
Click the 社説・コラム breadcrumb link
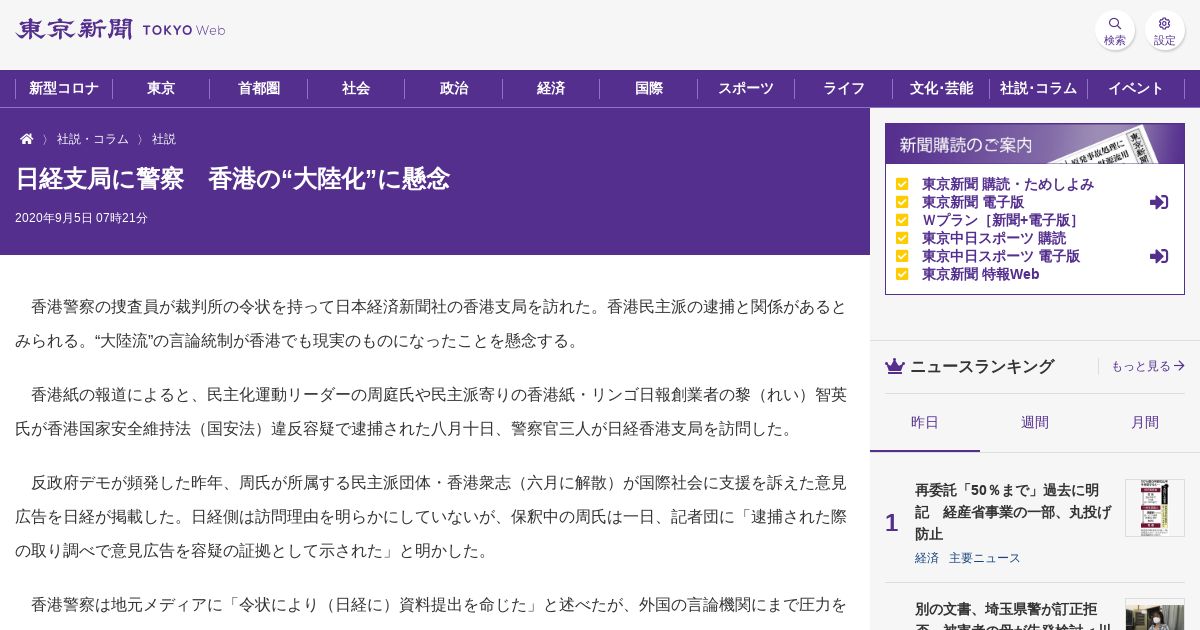(93, 139)
